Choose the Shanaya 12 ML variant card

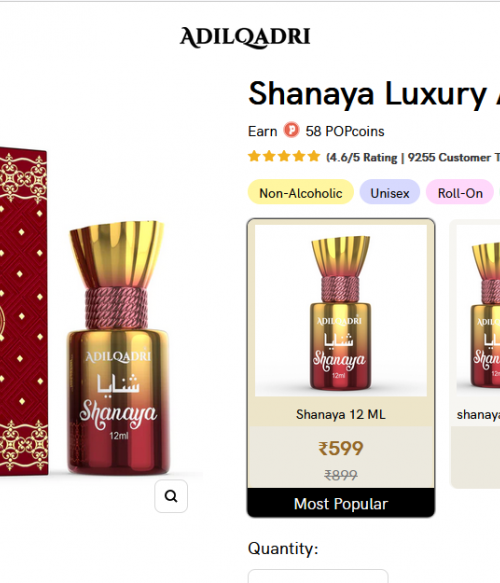[x=341, y=368]
